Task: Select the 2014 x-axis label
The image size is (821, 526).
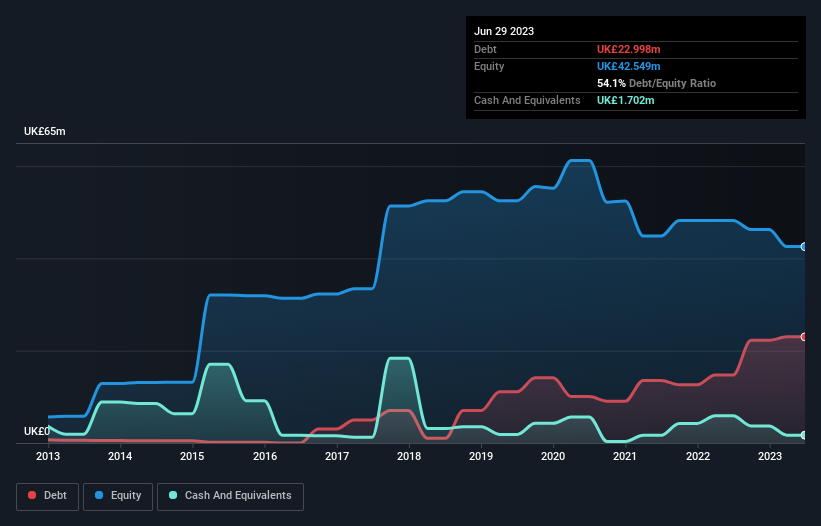Action: (120, 456)
